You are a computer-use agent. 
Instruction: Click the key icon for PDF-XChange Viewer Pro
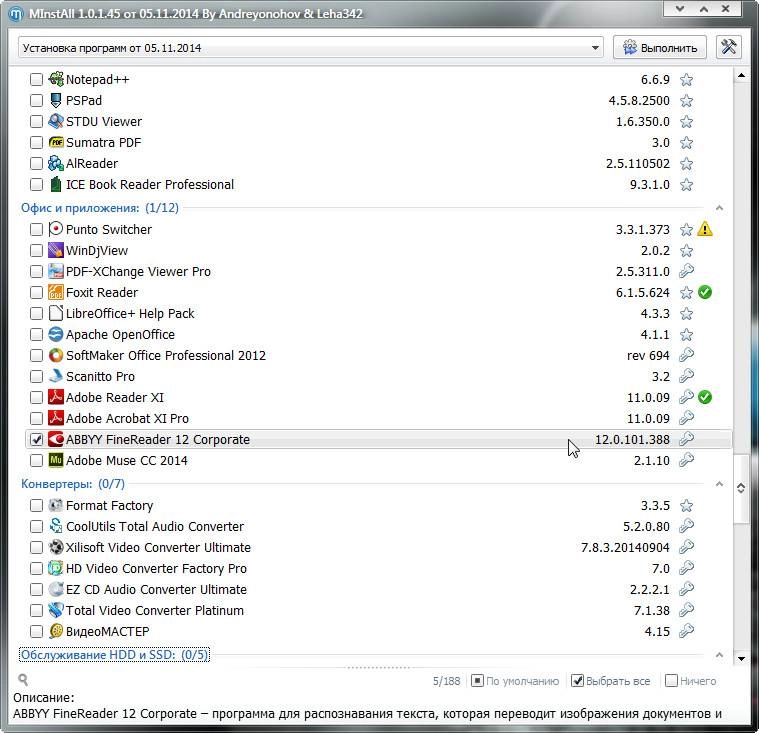point(686,272)
